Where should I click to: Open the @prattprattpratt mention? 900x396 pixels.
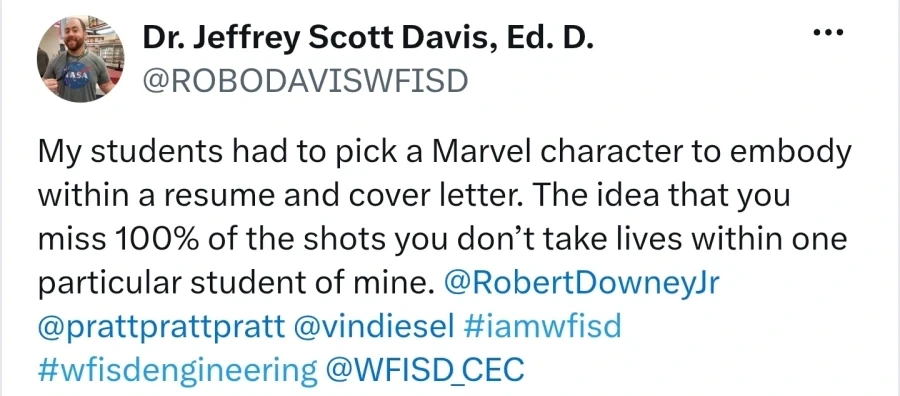pos(161,327)
